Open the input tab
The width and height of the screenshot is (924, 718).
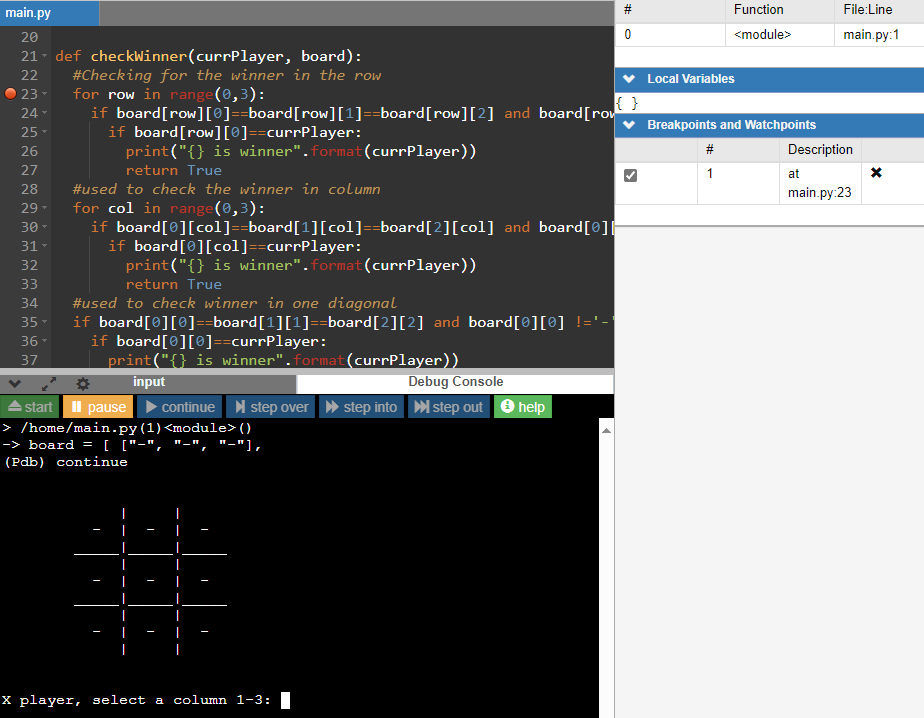[148, 383]
